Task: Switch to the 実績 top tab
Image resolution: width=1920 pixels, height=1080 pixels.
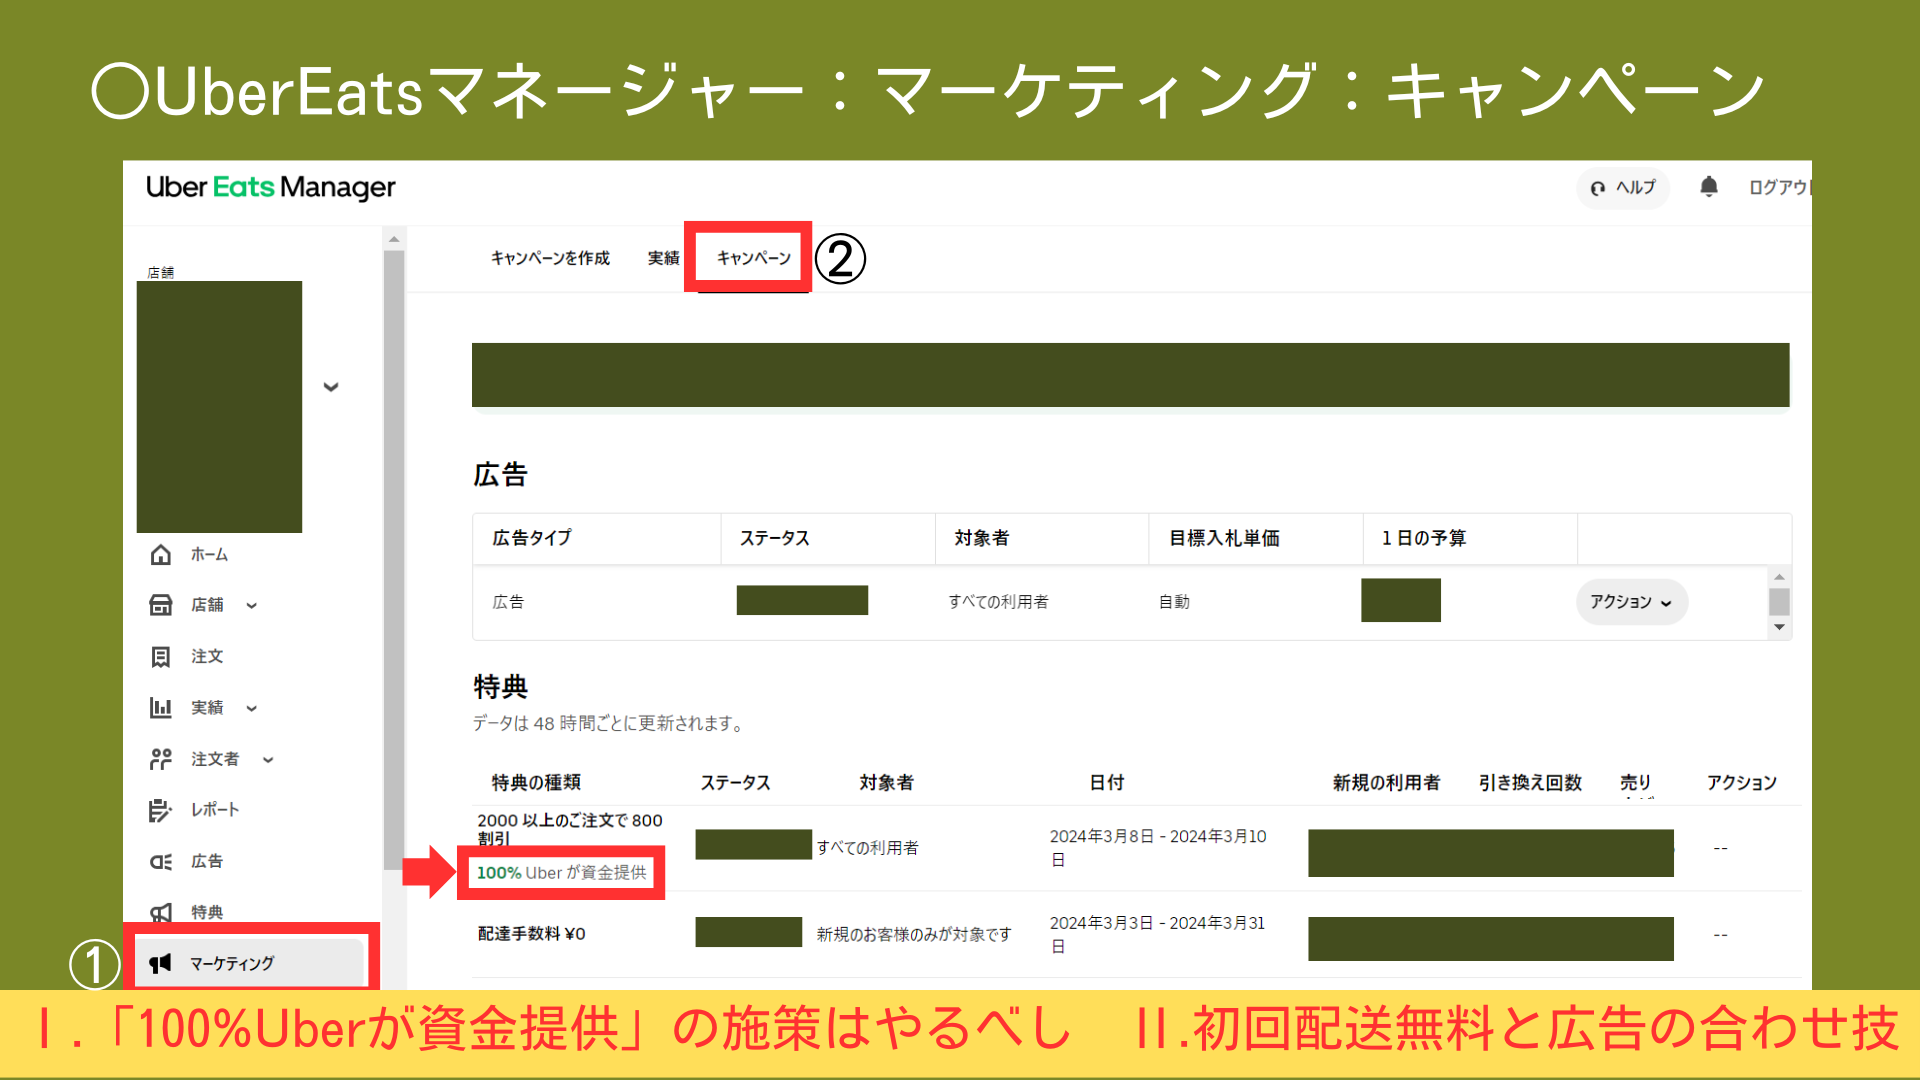Action: point(663,258)
